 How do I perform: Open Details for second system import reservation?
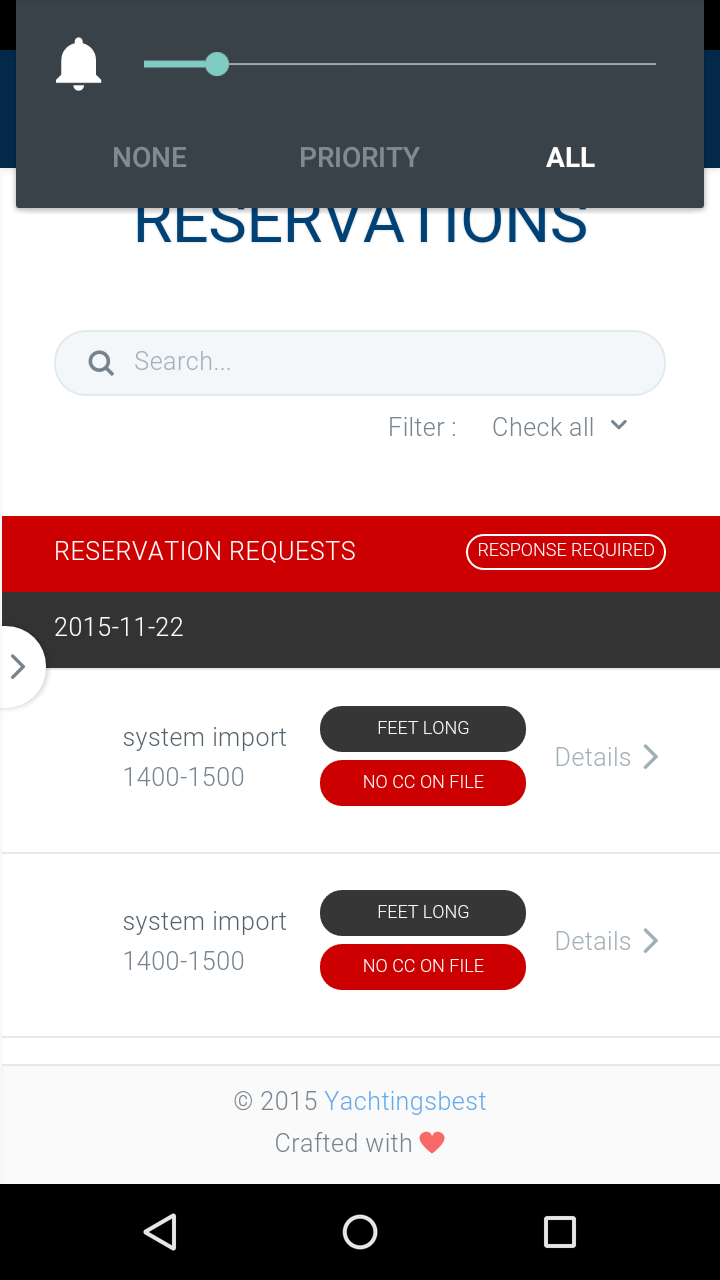pyautogui.click(x=593, y=941)
